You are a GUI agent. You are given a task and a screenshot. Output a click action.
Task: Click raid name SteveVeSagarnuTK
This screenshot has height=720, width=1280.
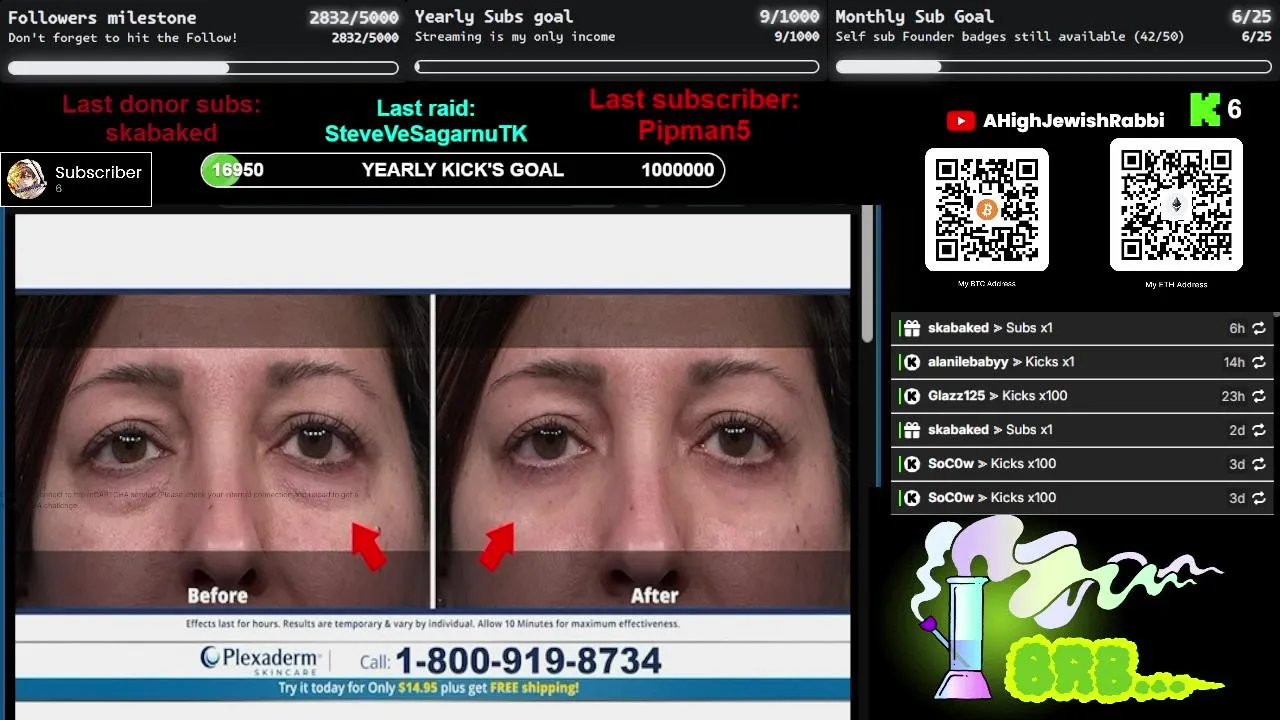pyautogui.click(x=426, y=134)
